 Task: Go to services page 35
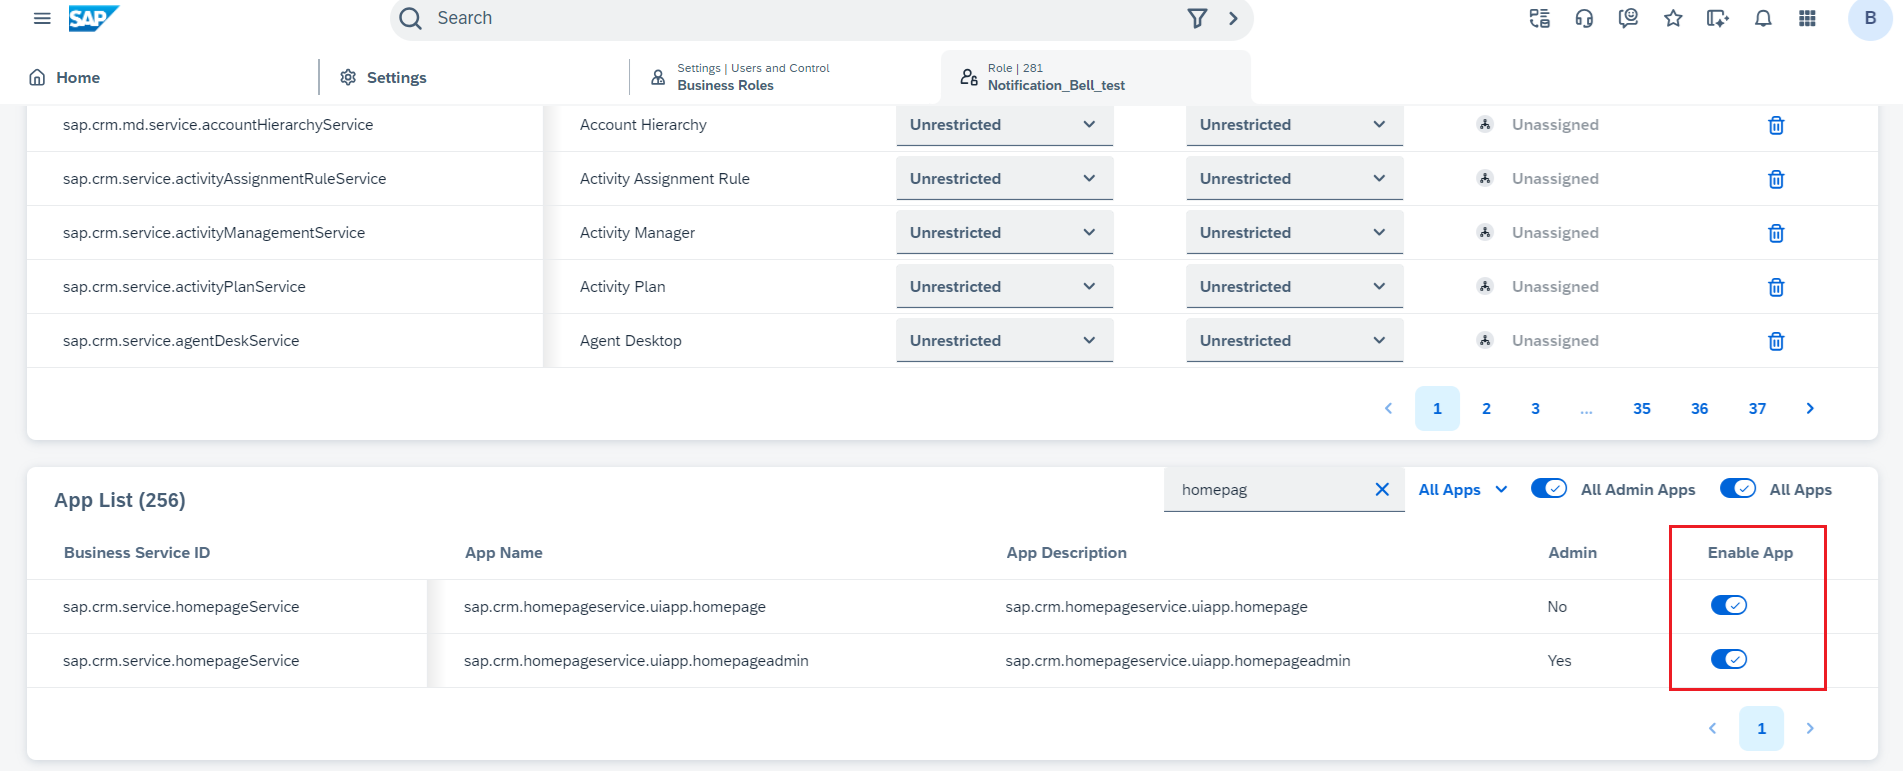1642,409
